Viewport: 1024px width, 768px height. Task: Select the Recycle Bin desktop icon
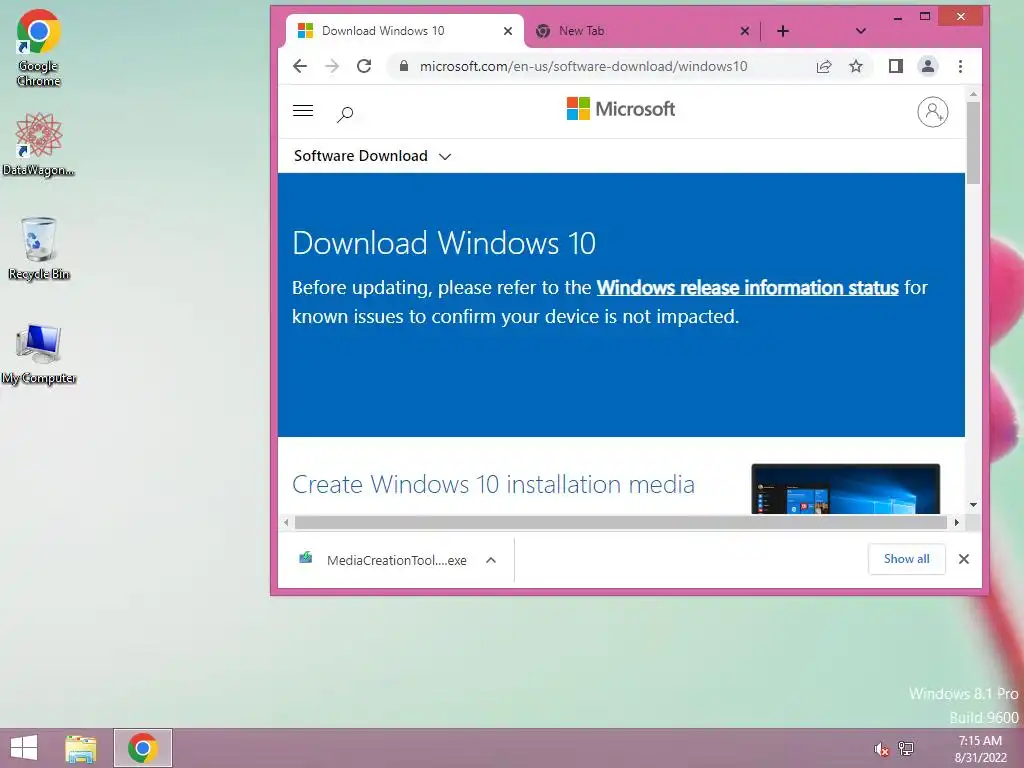(39, 248)
